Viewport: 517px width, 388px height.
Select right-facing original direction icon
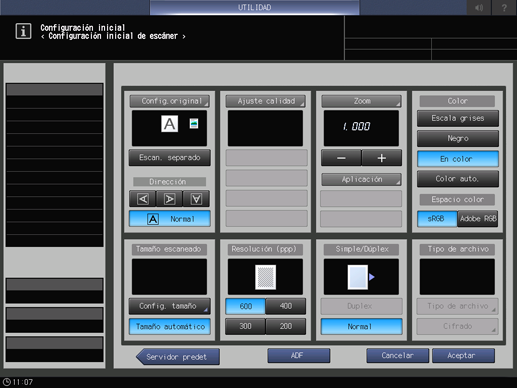click(169, 199)
